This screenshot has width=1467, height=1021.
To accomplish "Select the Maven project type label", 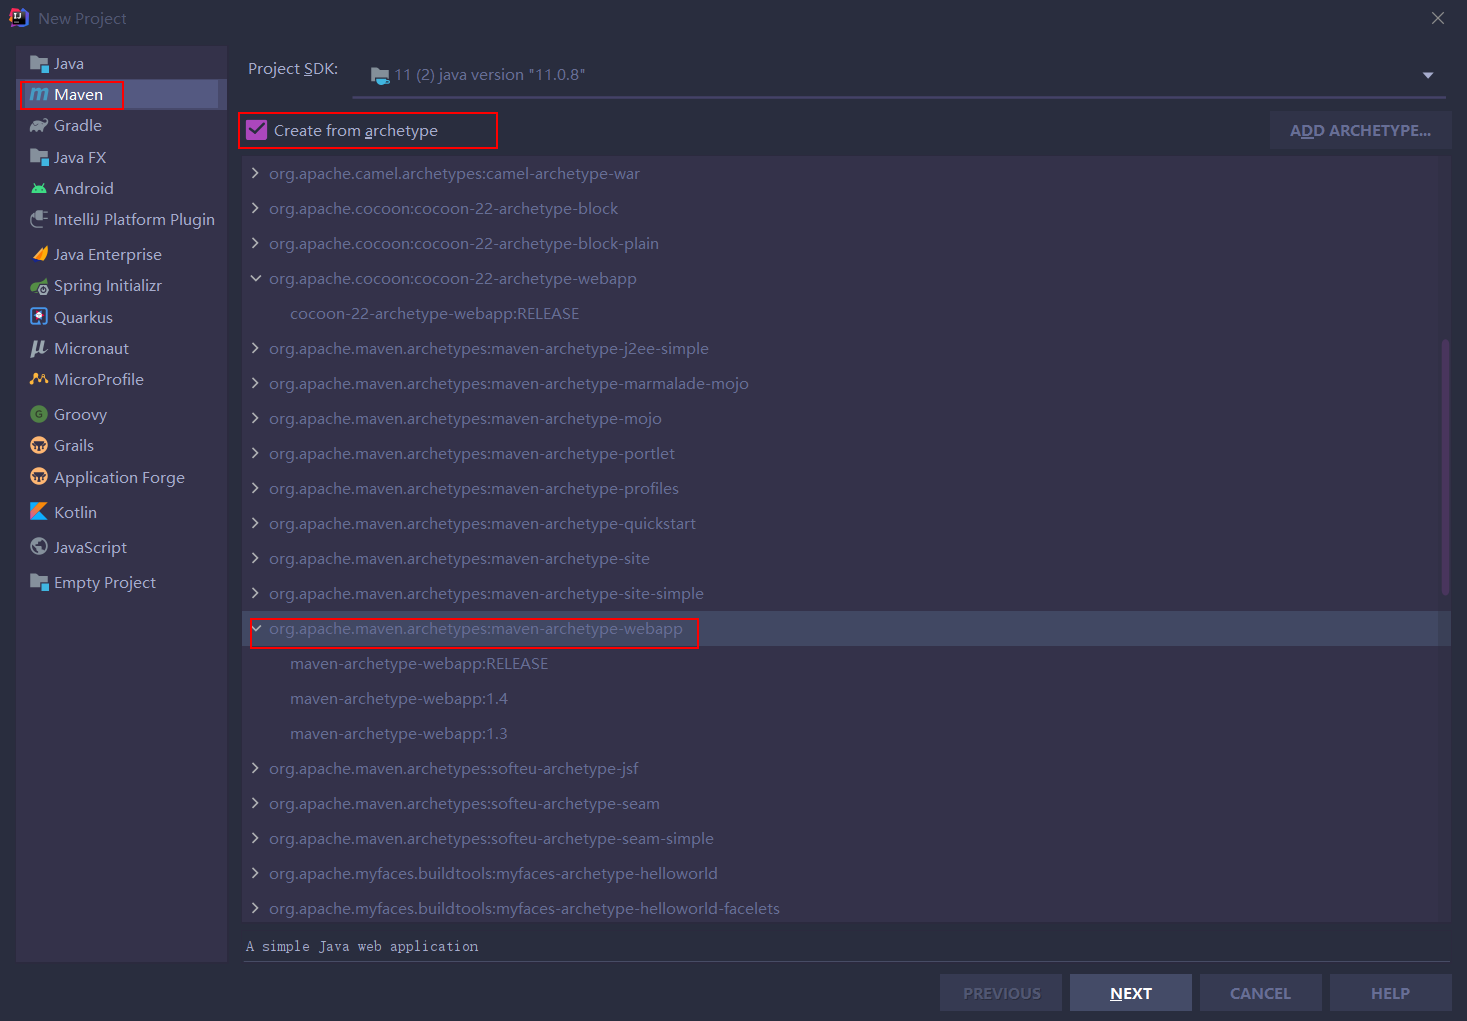I will click(78, 95).
